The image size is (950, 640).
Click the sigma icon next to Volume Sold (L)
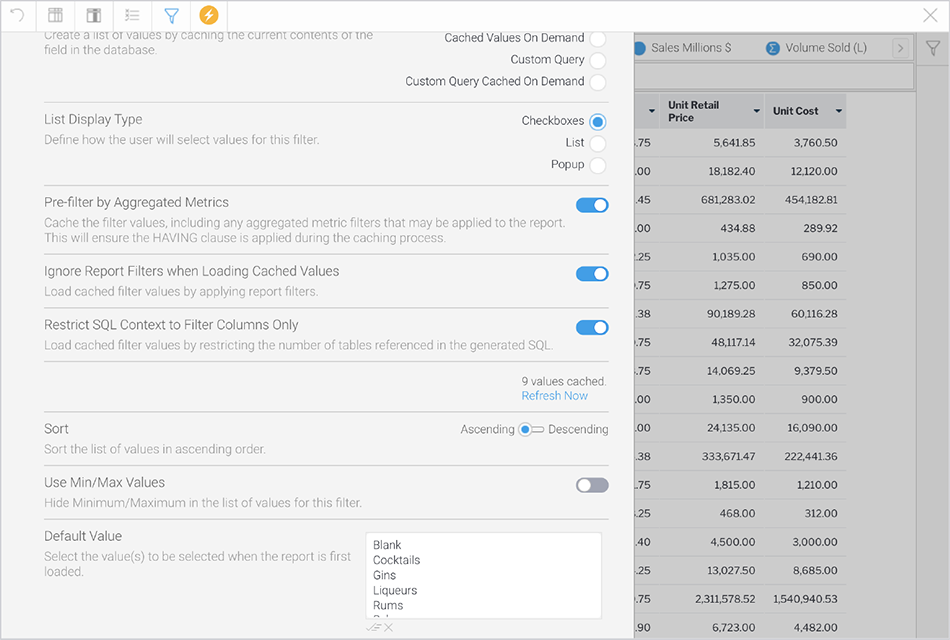tap(772, 48)
